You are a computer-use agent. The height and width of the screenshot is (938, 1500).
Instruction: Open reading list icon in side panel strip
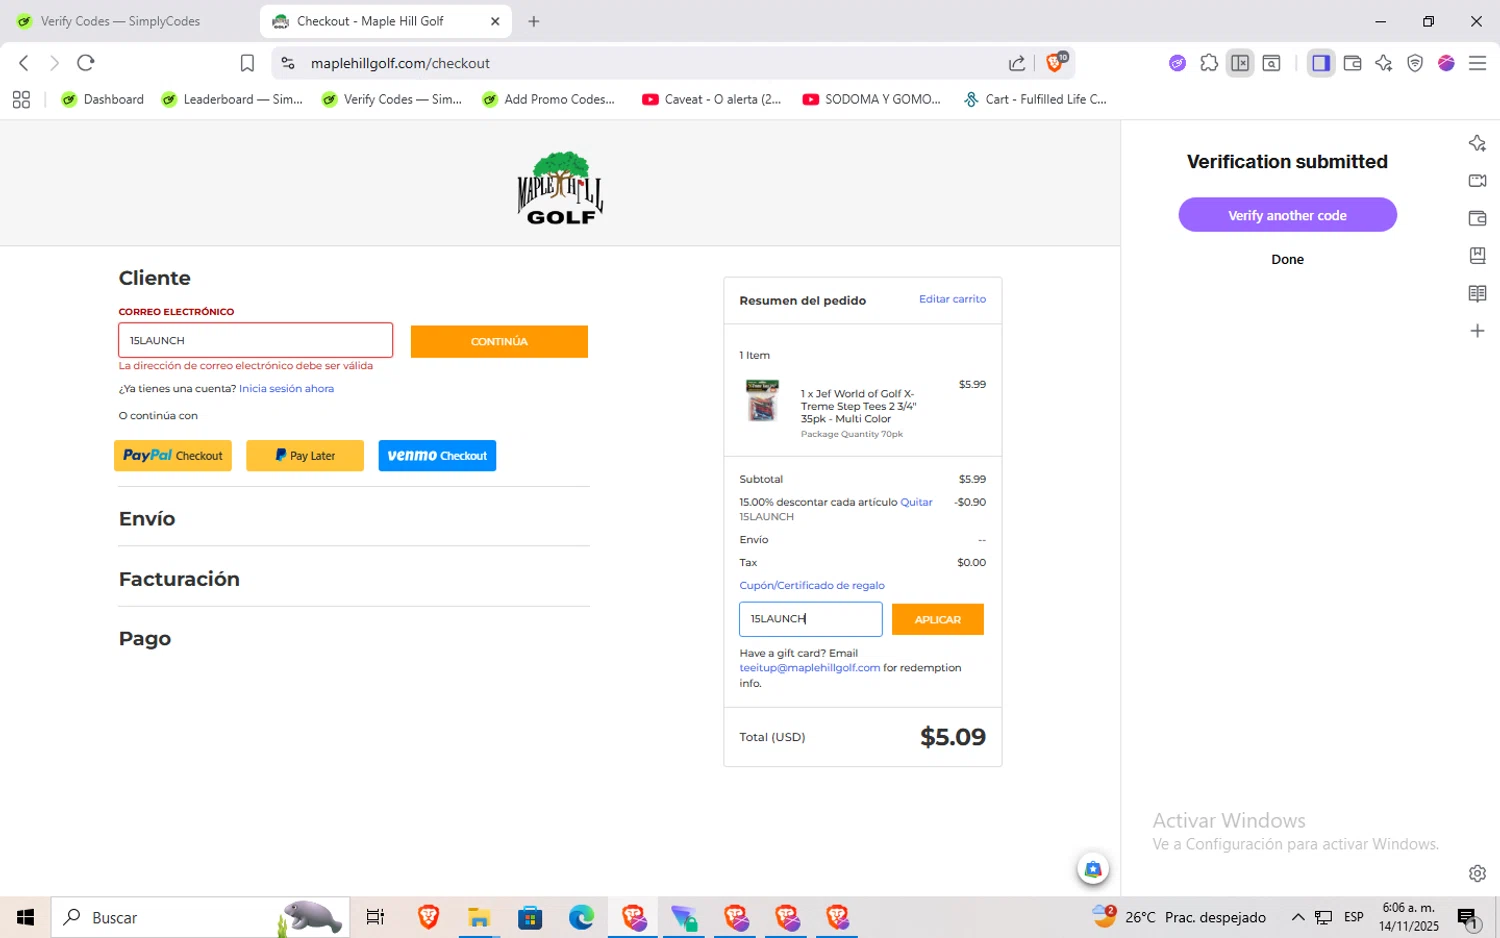point(1477,293)
